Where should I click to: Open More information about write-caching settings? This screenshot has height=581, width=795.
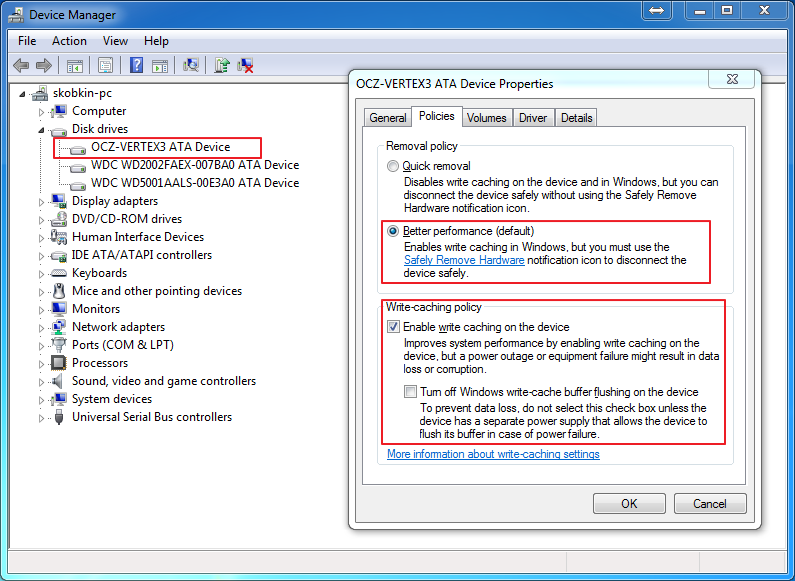coord(493,454)
